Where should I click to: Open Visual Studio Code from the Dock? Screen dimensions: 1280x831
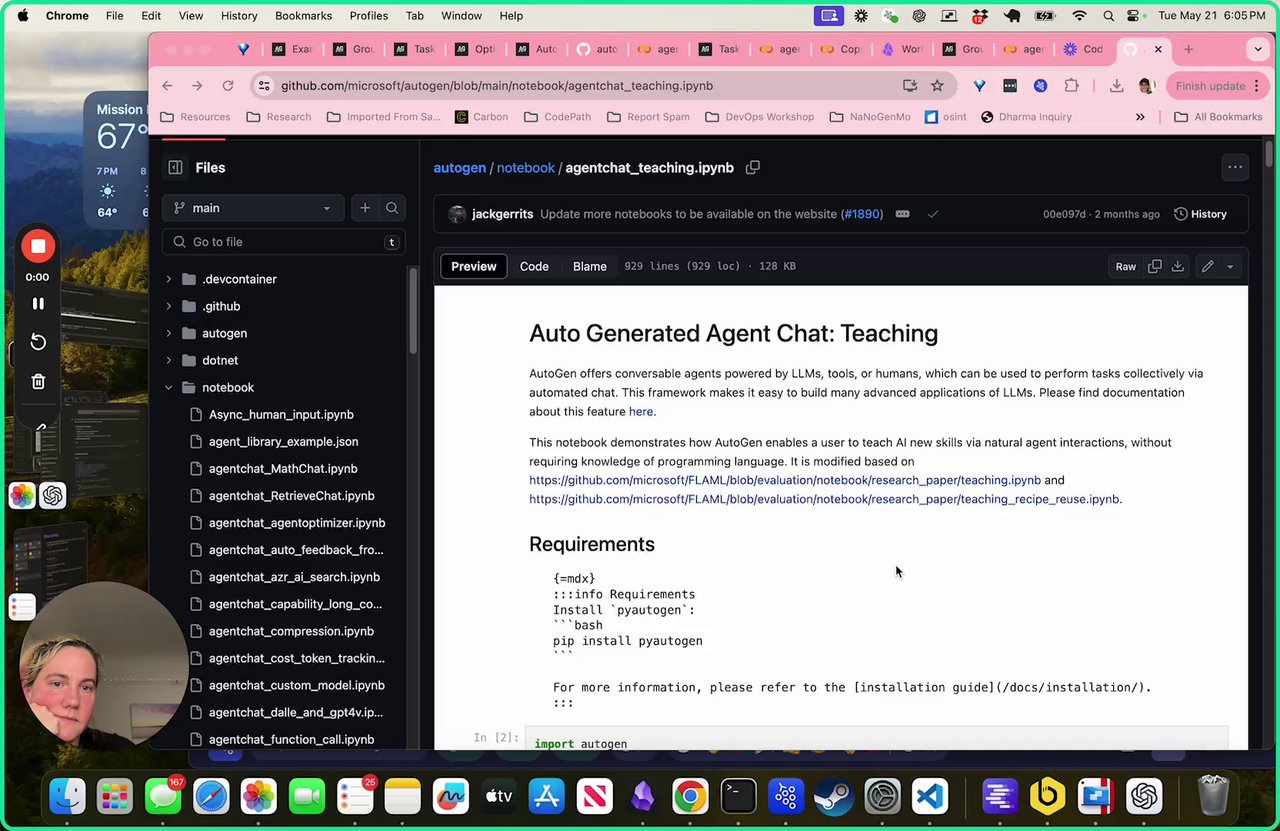pyautogui.click(x=930, y=796)
